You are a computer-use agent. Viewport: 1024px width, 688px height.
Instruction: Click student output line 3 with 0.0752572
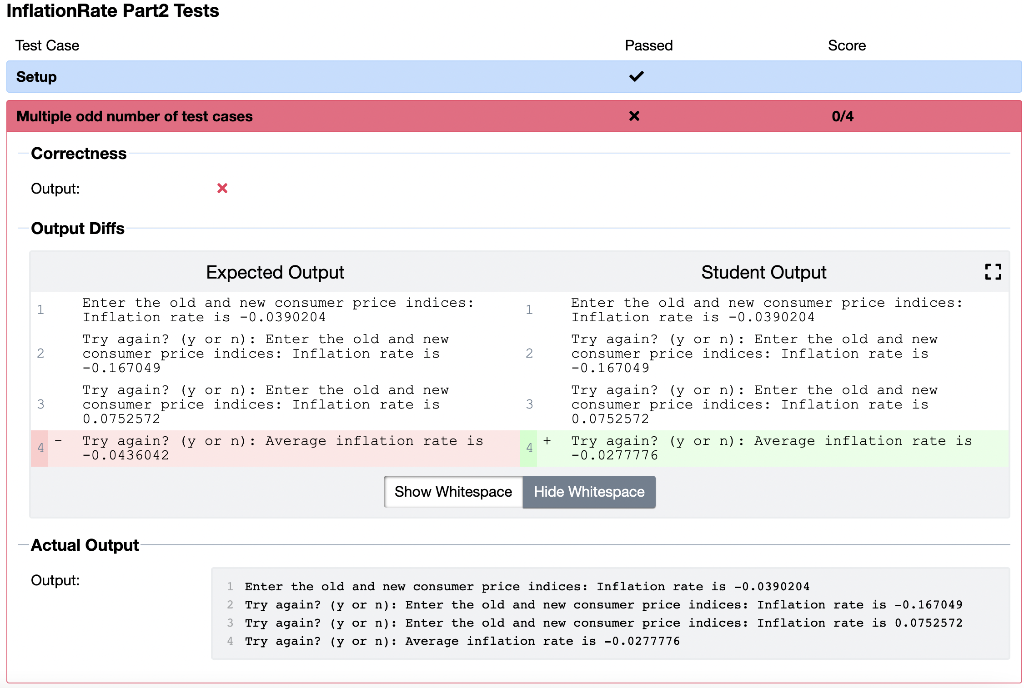click(754, 404)
